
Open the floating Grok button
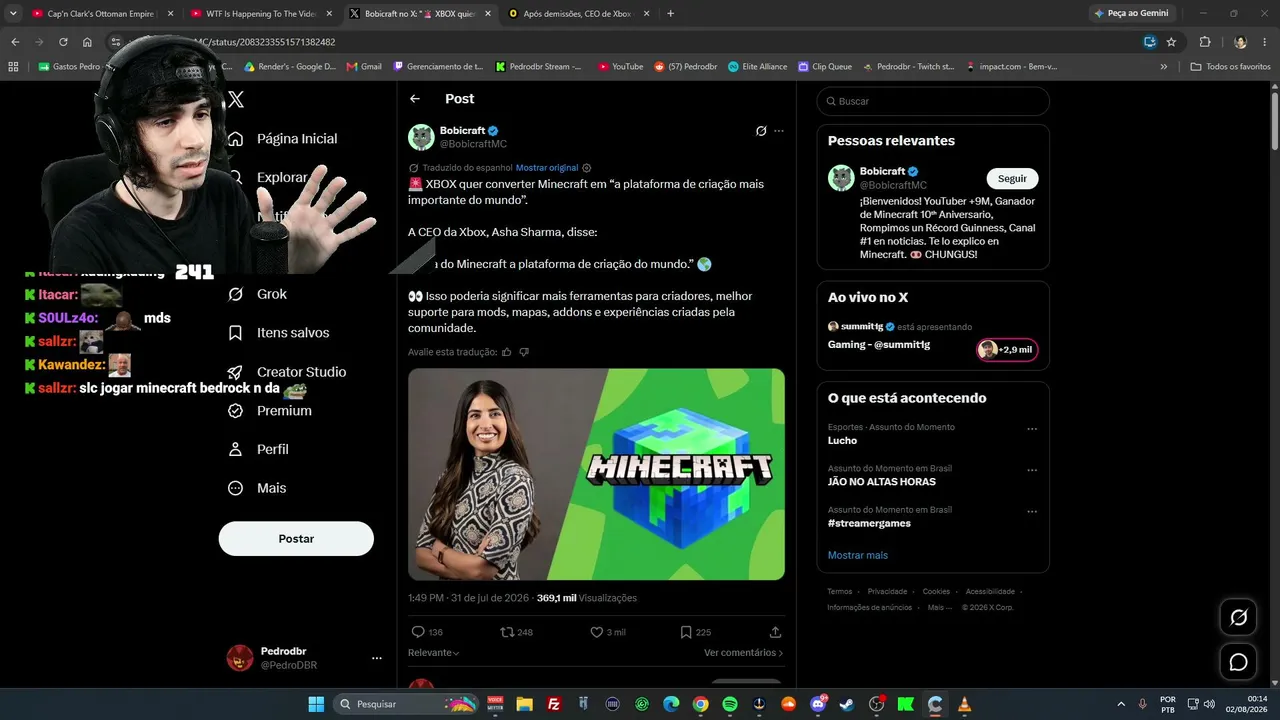(1238, 618)
